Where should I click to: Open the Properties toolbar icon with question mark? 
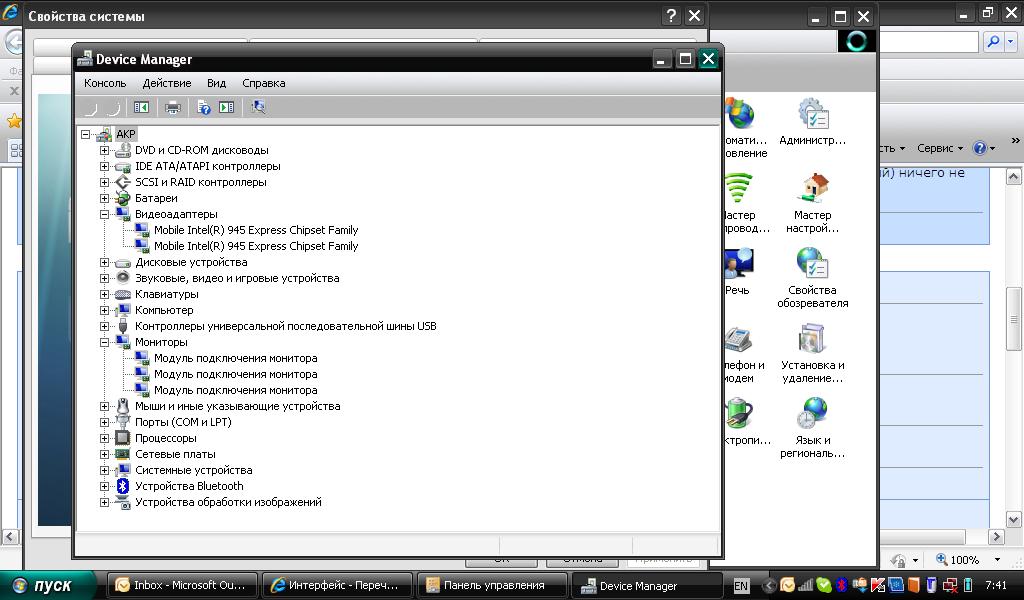coord(204,107)
